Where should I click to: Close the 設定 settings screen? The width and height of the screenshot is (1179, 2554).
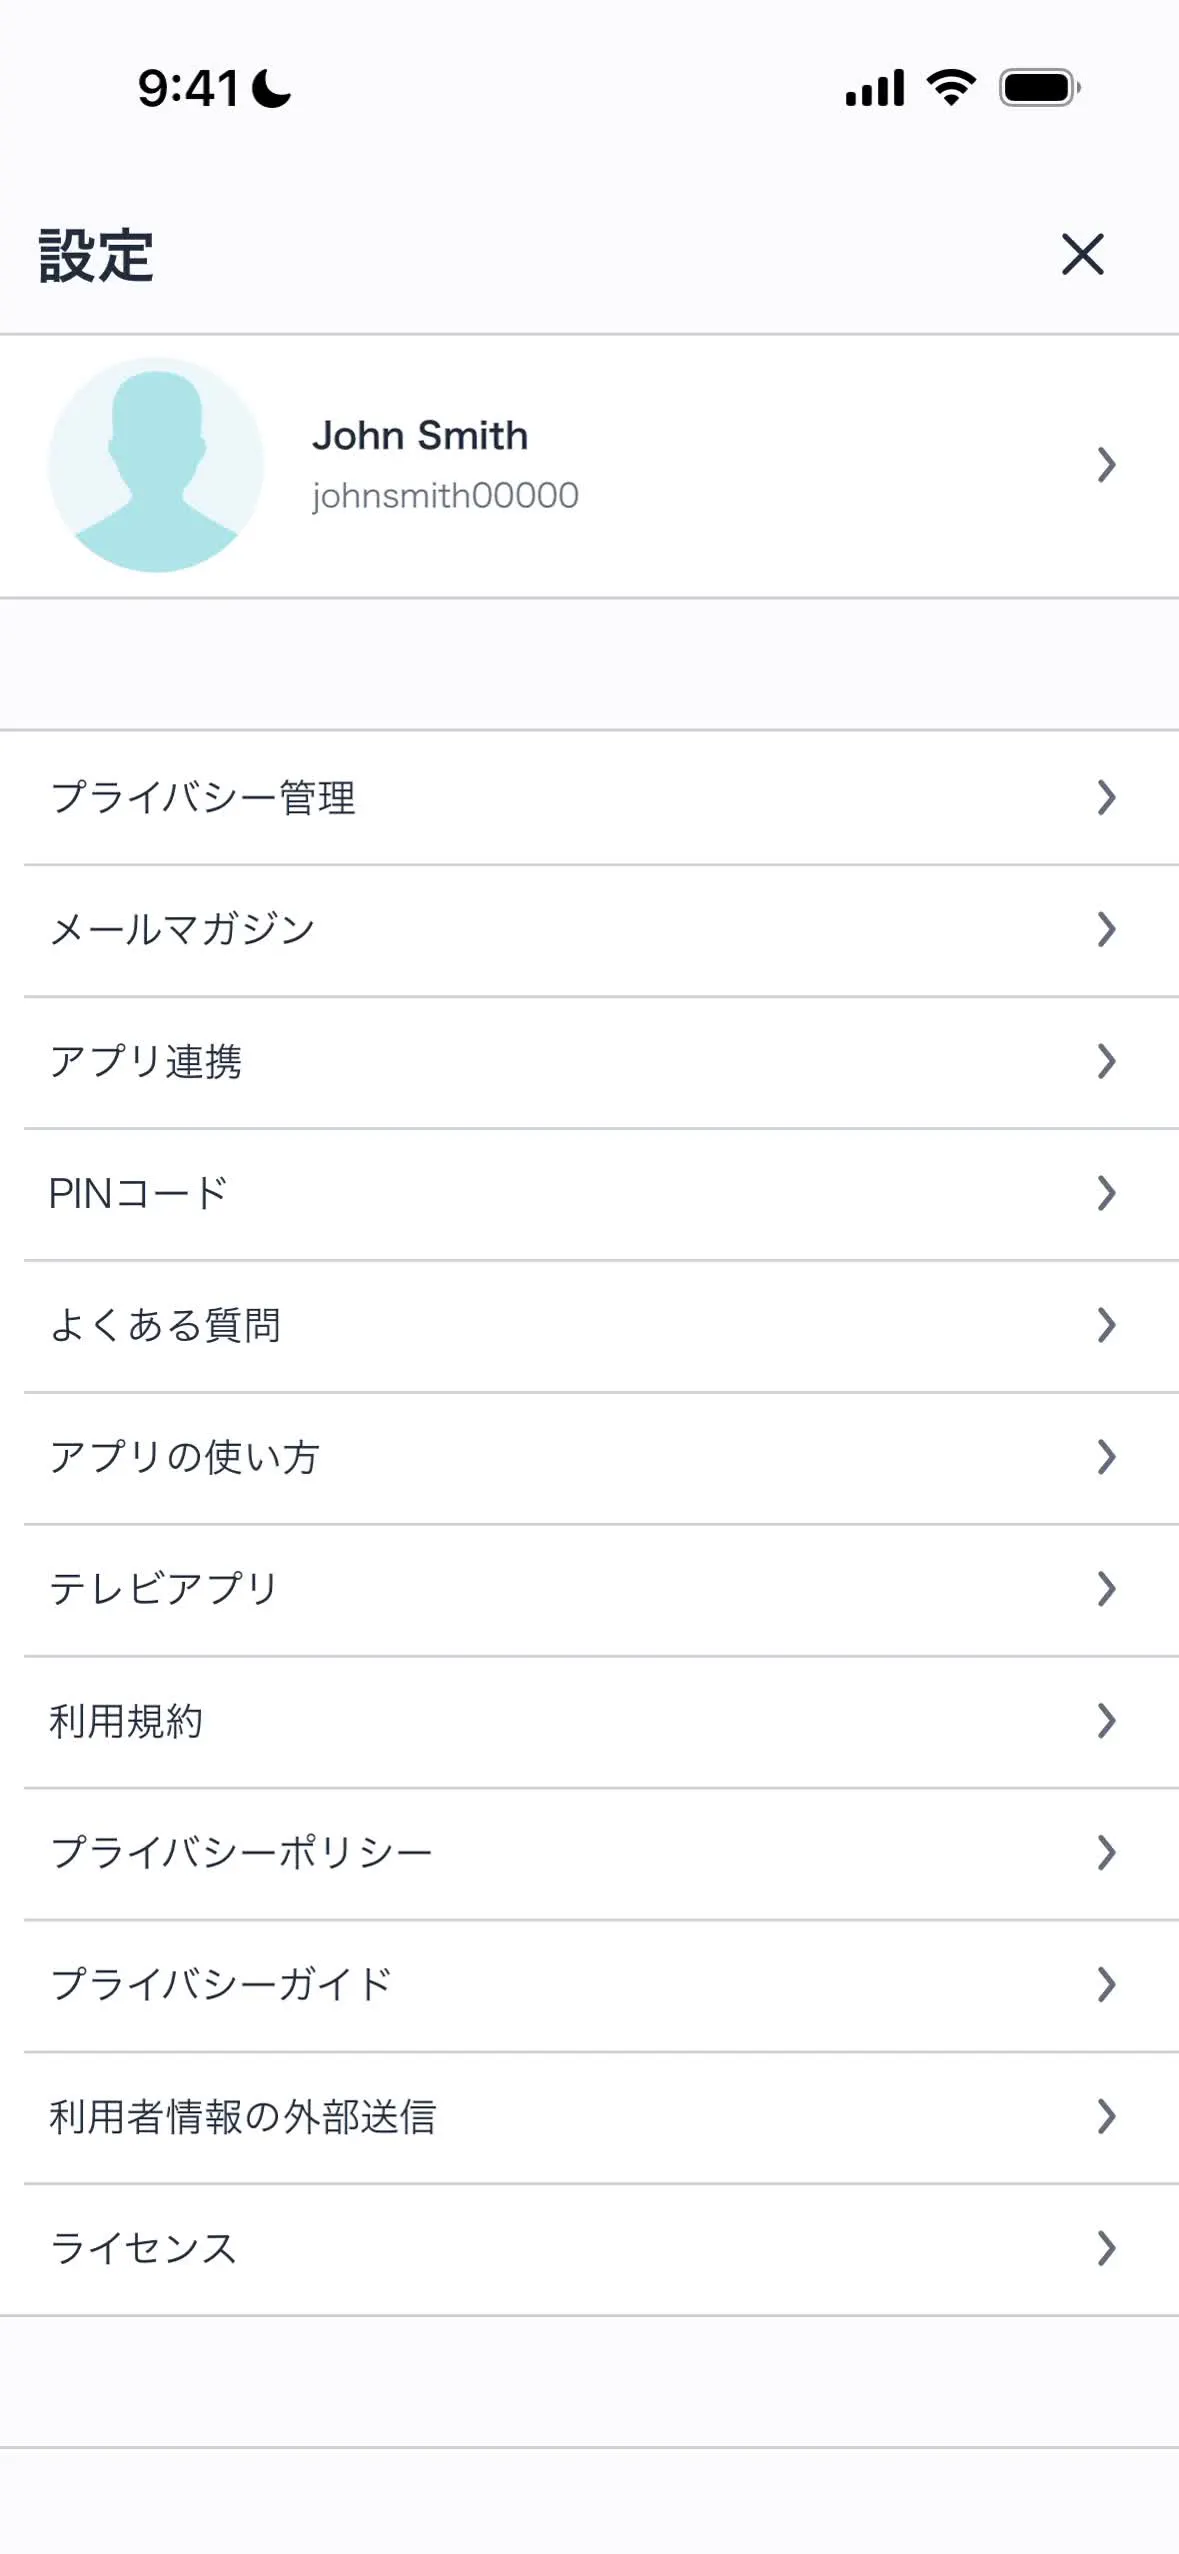1082,254
